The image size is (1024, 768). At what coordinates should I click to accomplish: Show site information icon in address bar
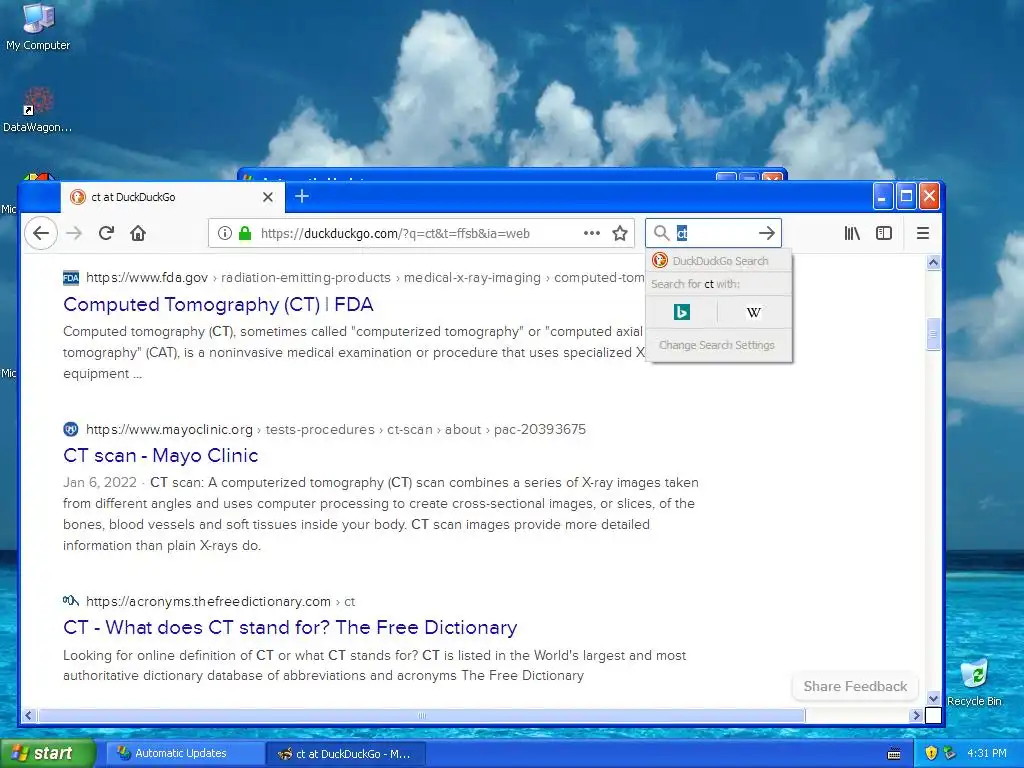coord(224,233)
